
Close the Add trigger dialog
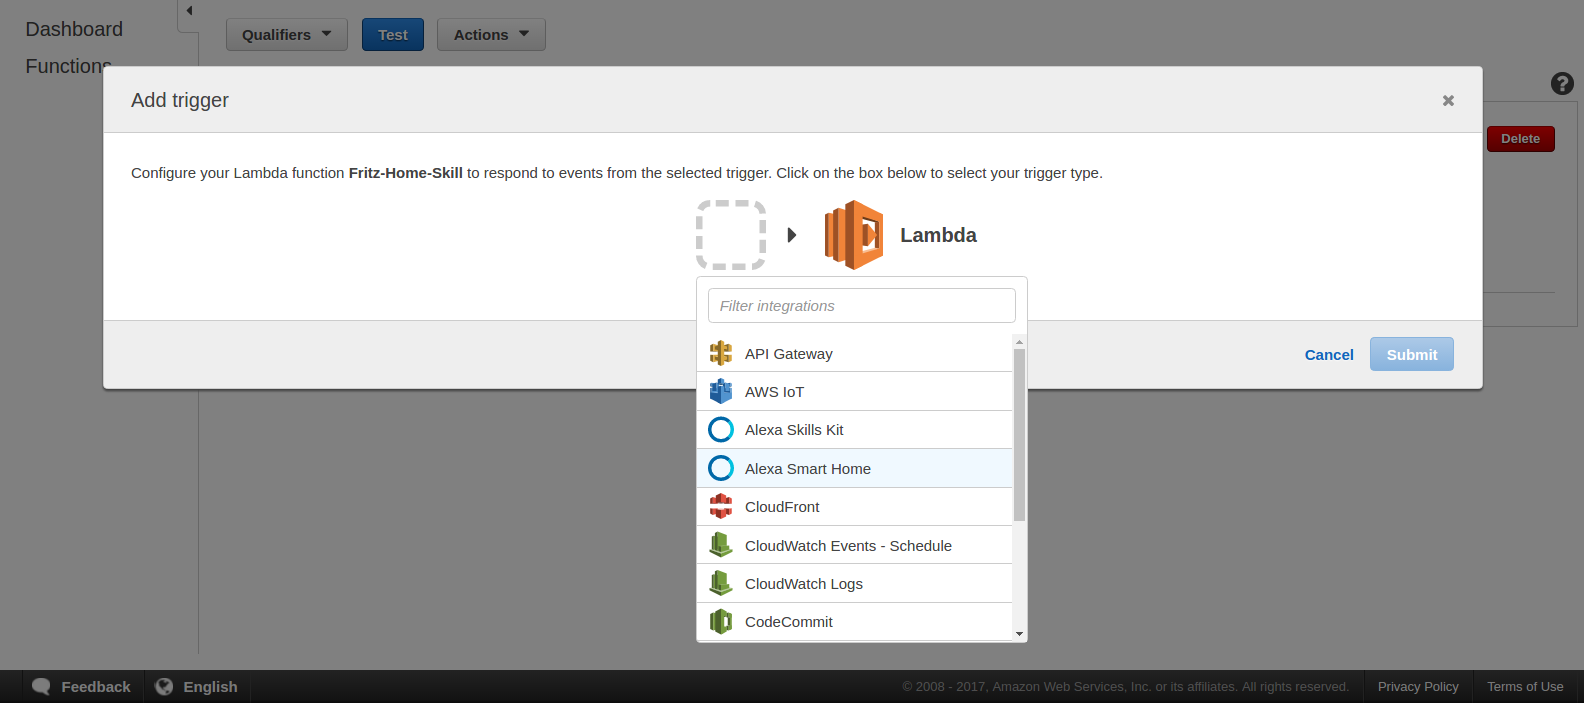coord(1447,100)
